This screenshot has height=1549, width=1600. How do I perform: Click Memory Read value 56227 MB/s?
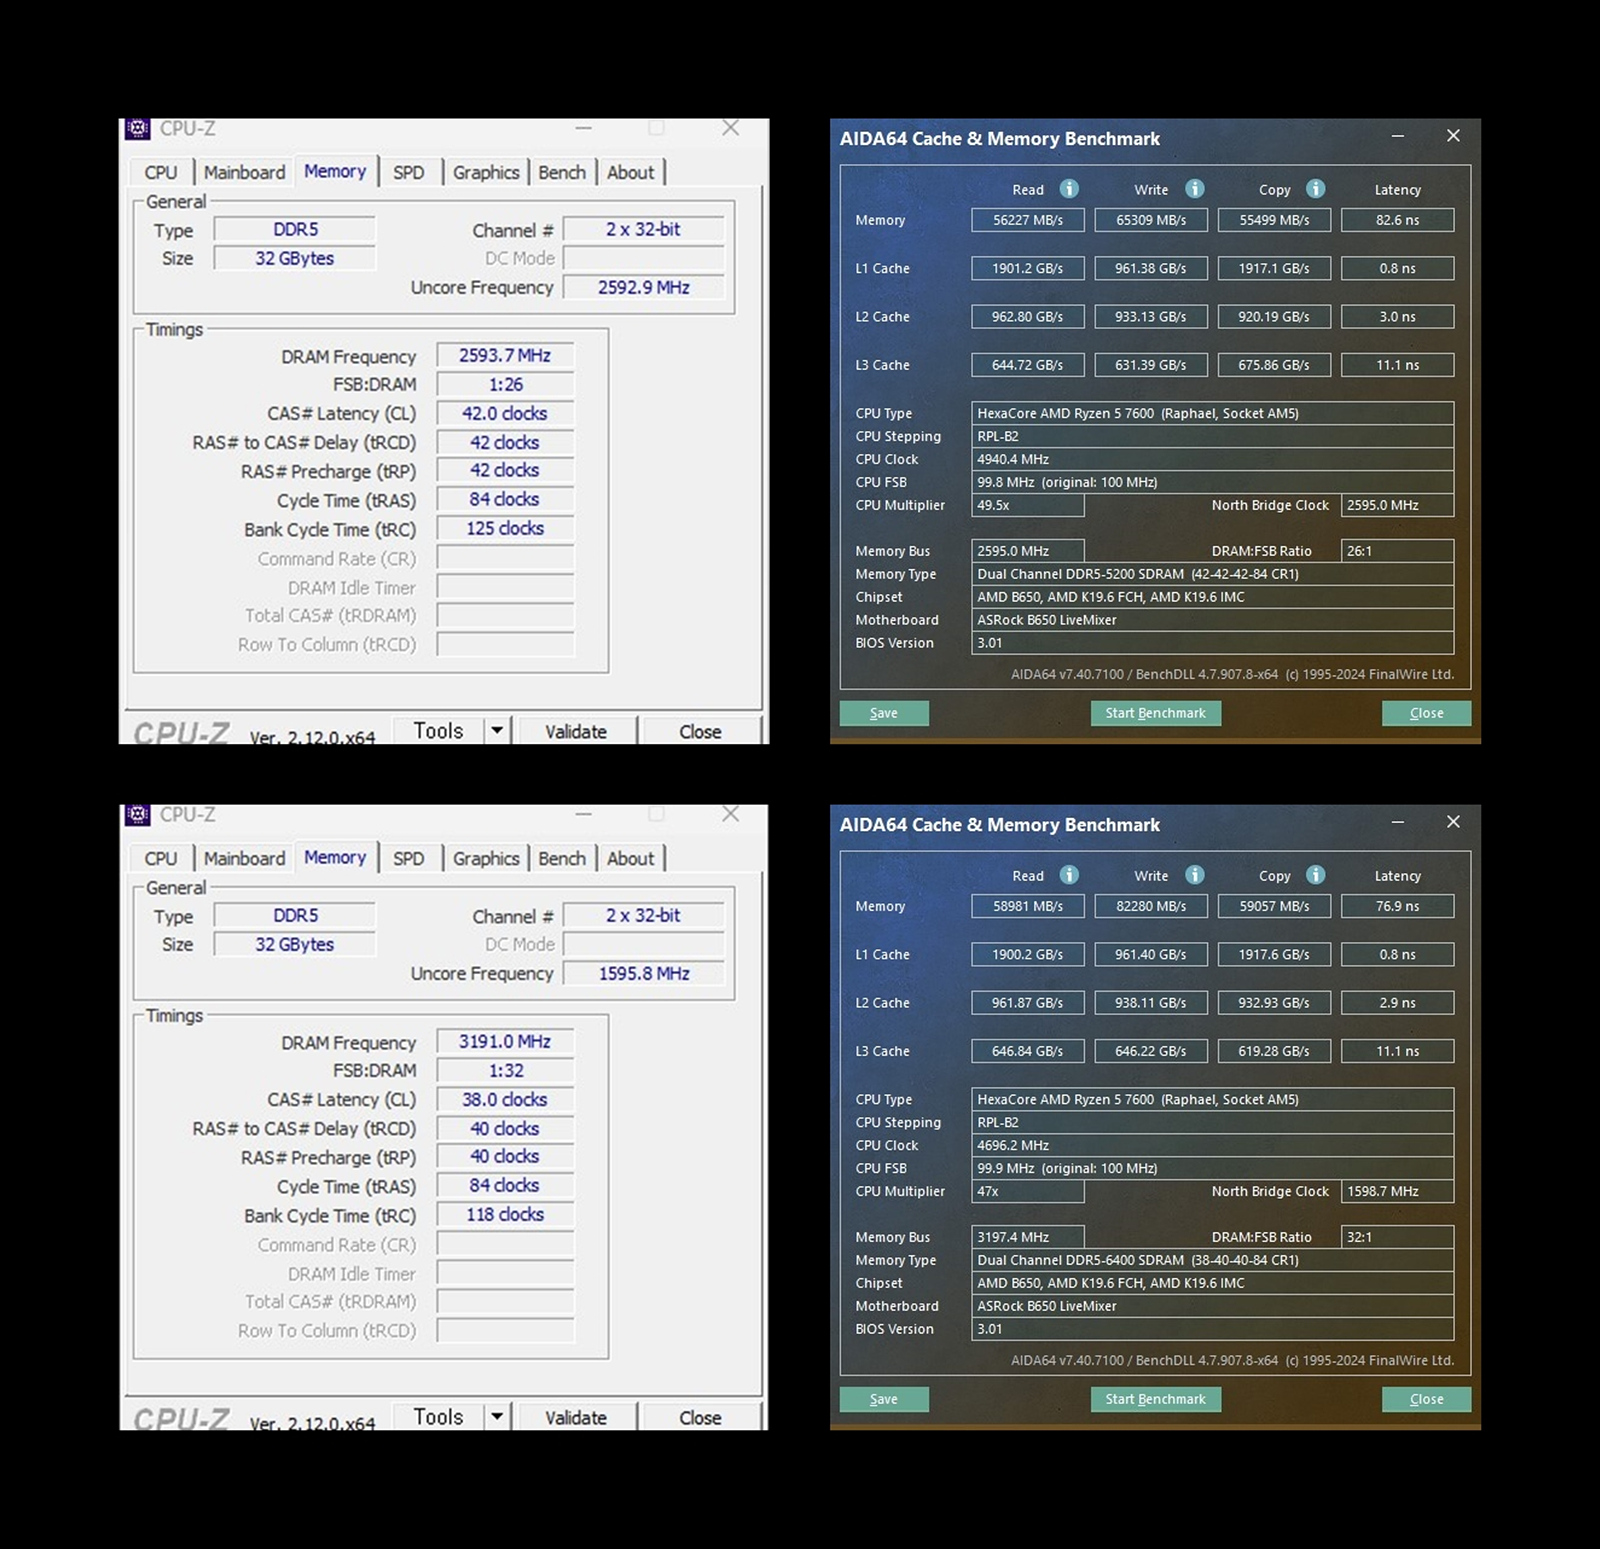pos(1028,220)
